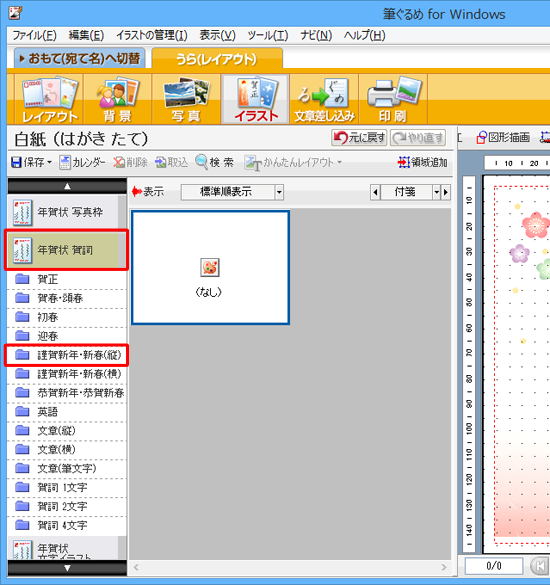Open the 英語 folder
Viewport: 550px width, 585px height.
point(66,412)
